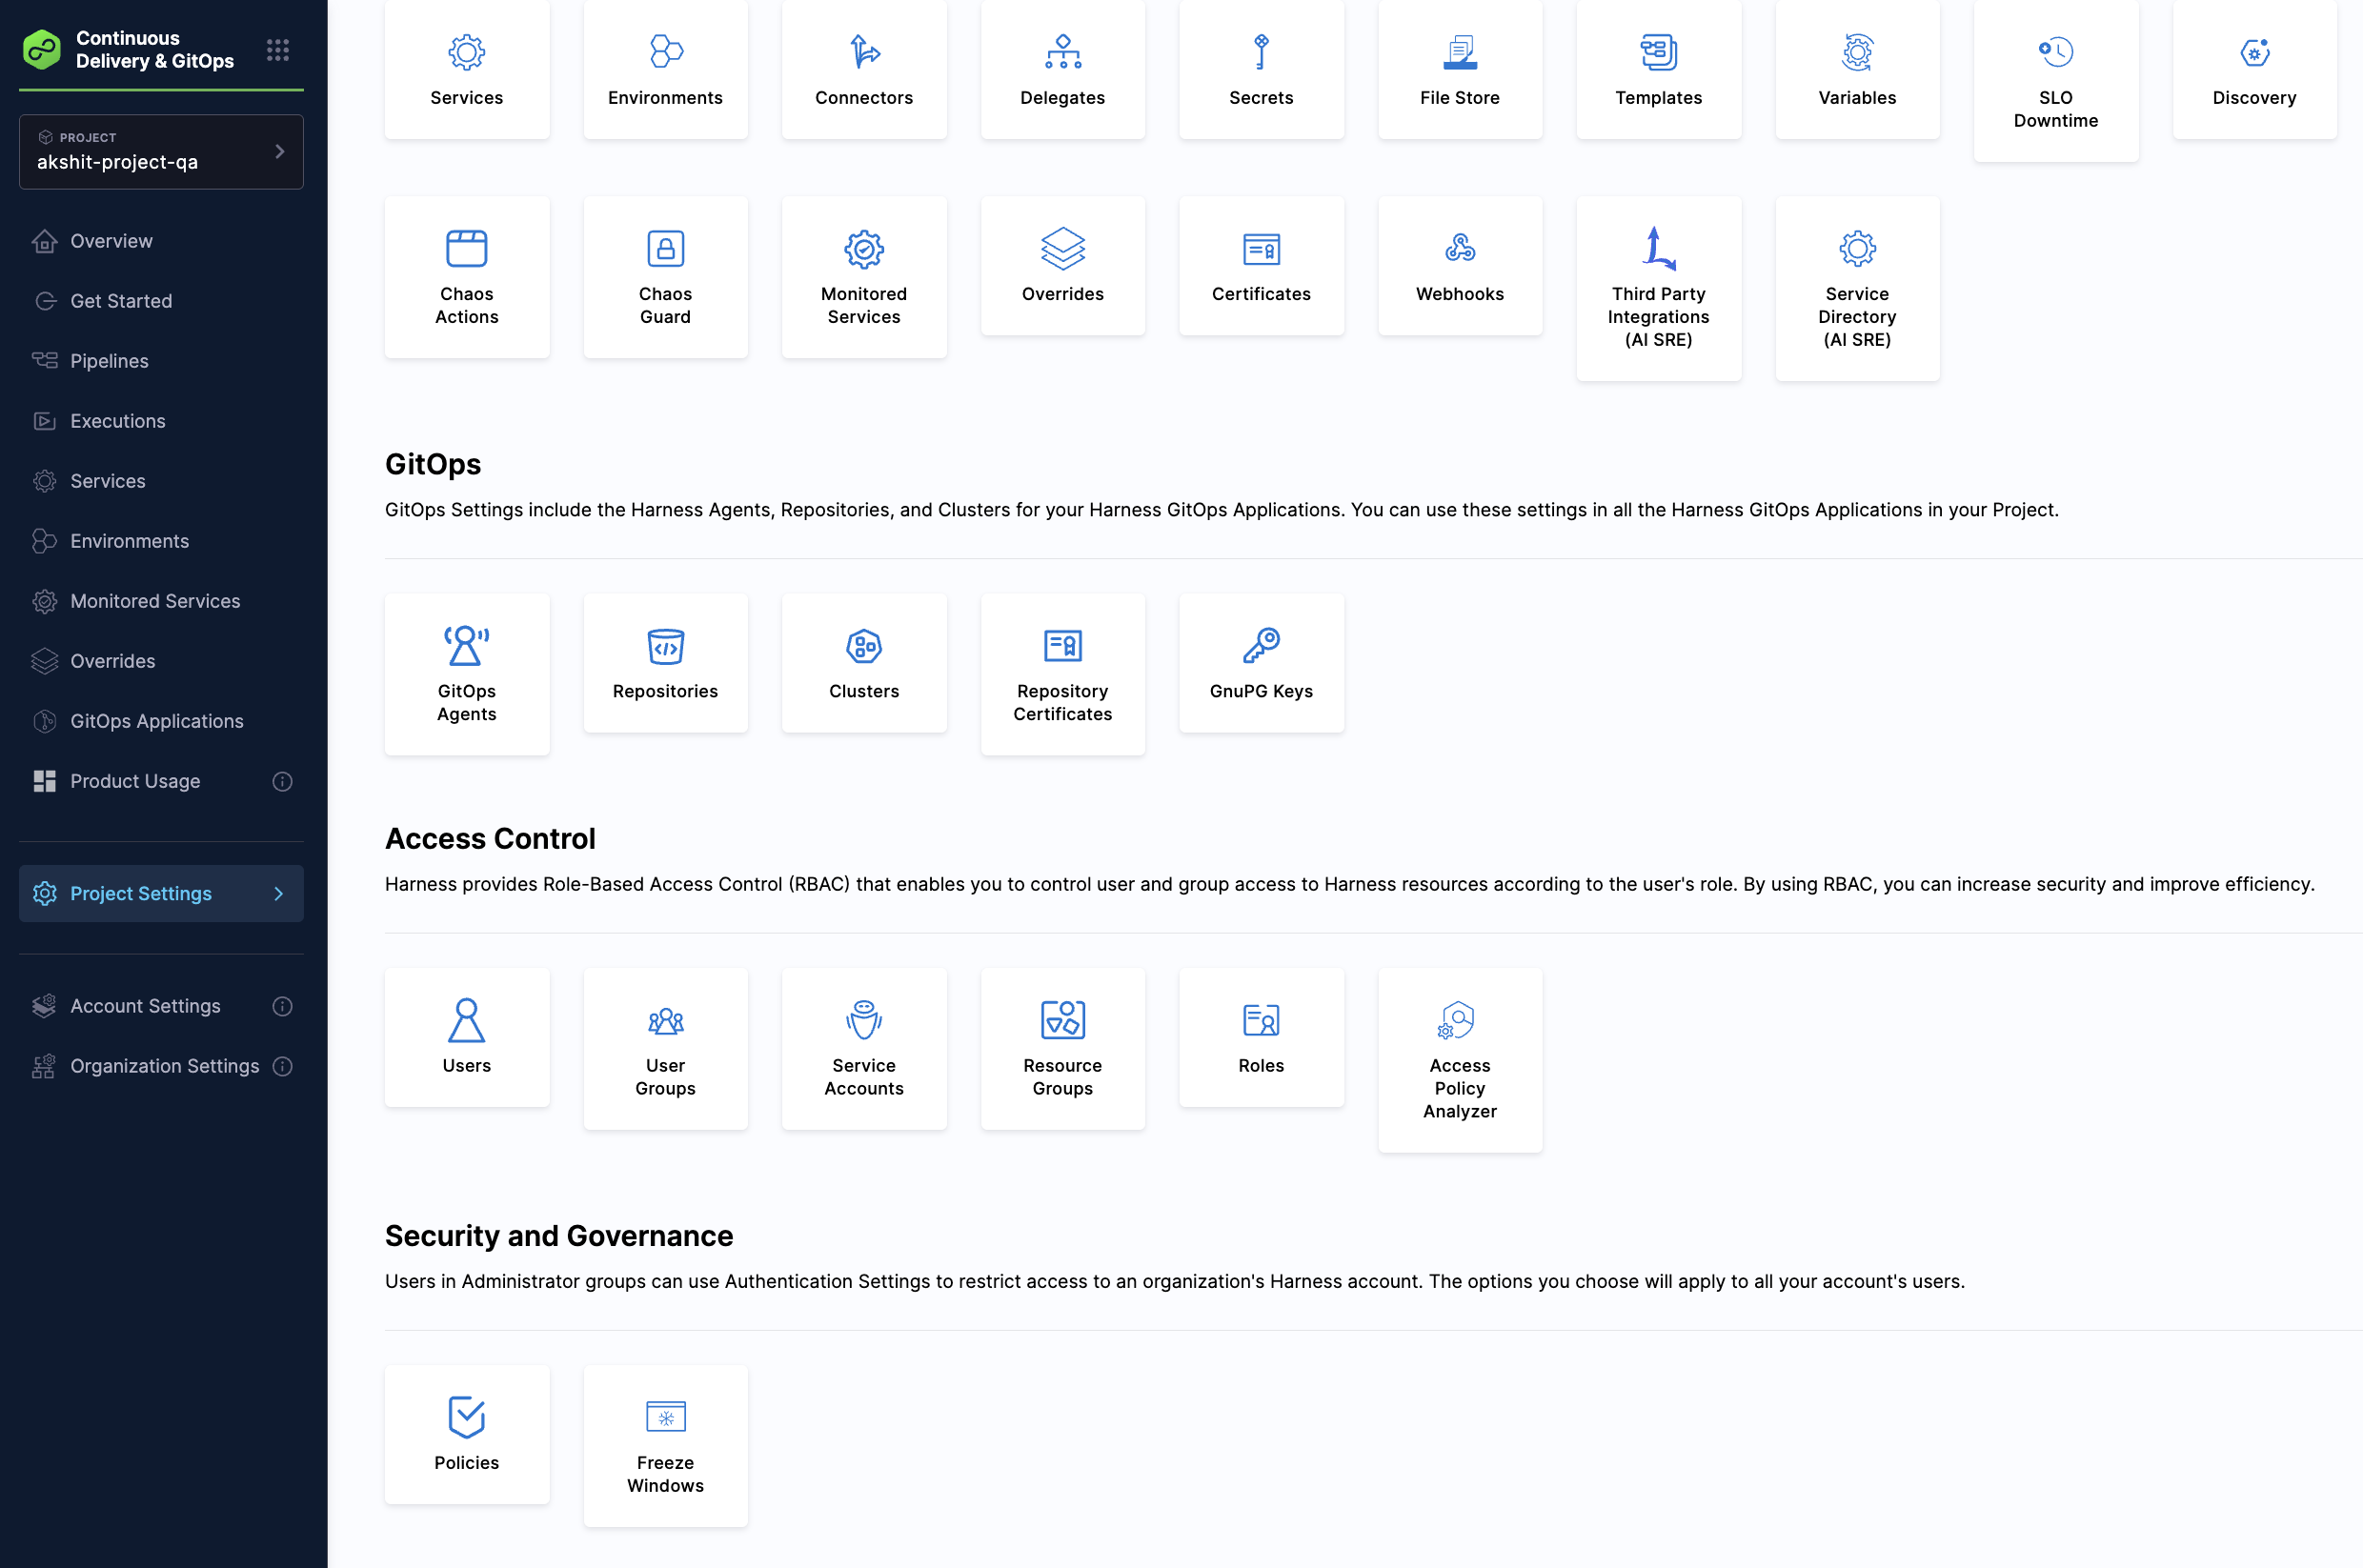2363x1568 pixels.
Task: Open the Secrets settings tile
Action: pos(1261,68)
